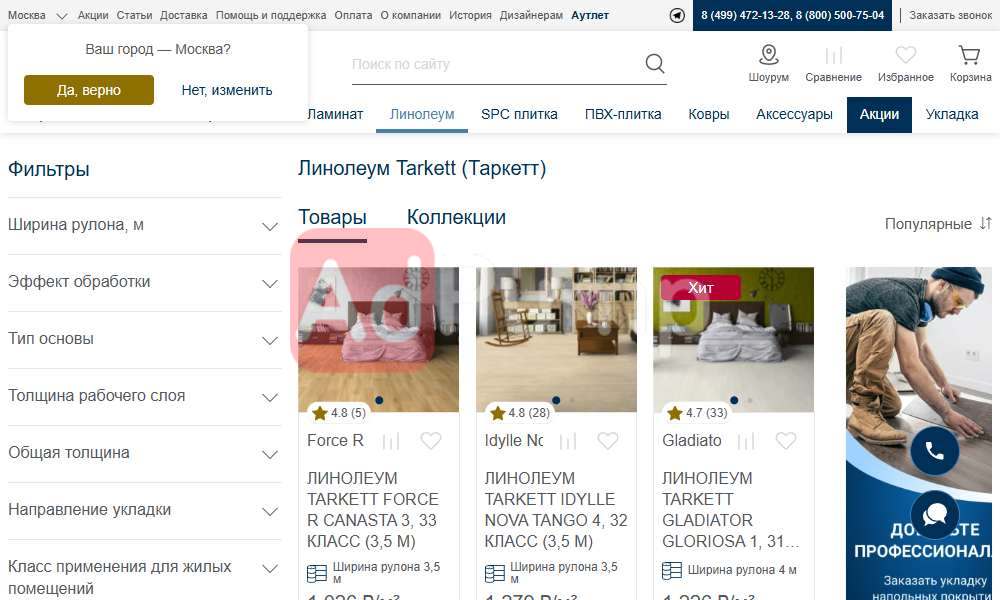Open the Оплата top link
The height and width of the screenshot is (600, 1000).
[x=353, y=15]
